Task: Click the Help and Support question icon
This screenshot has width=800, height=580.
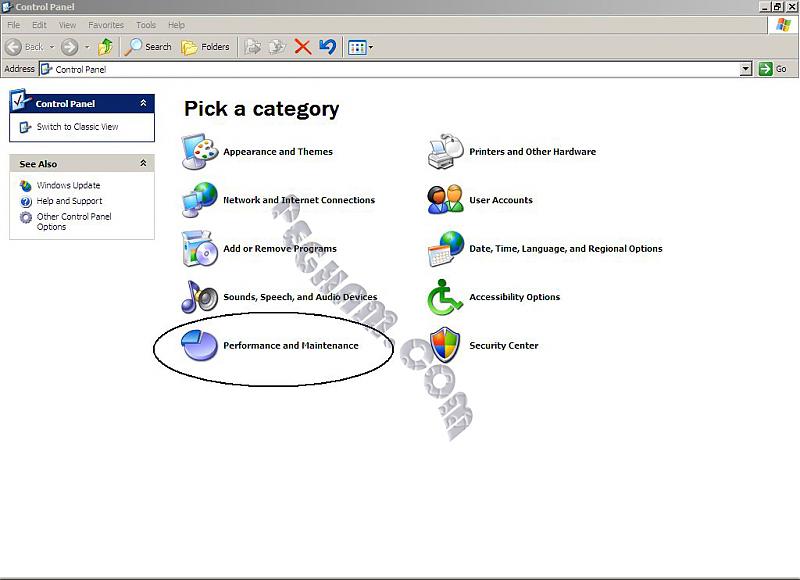Action: pos(26,201)
